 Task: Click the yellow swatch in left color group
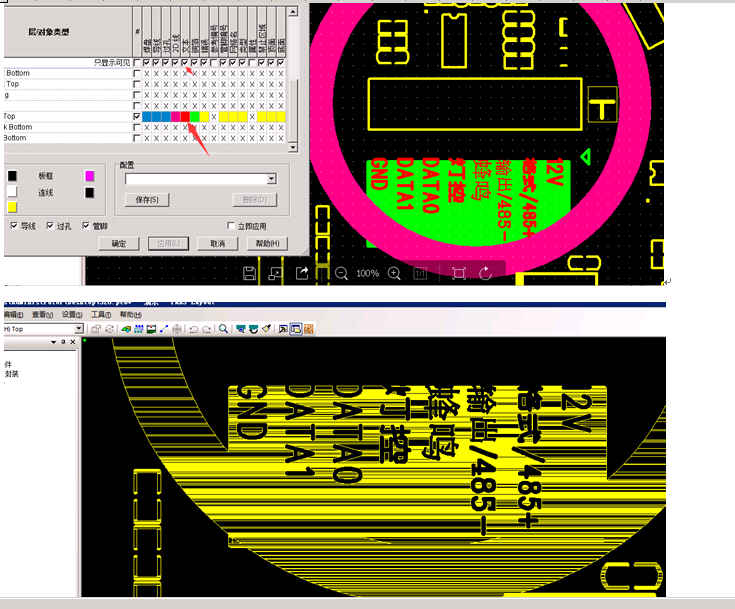tap(12, 207)
